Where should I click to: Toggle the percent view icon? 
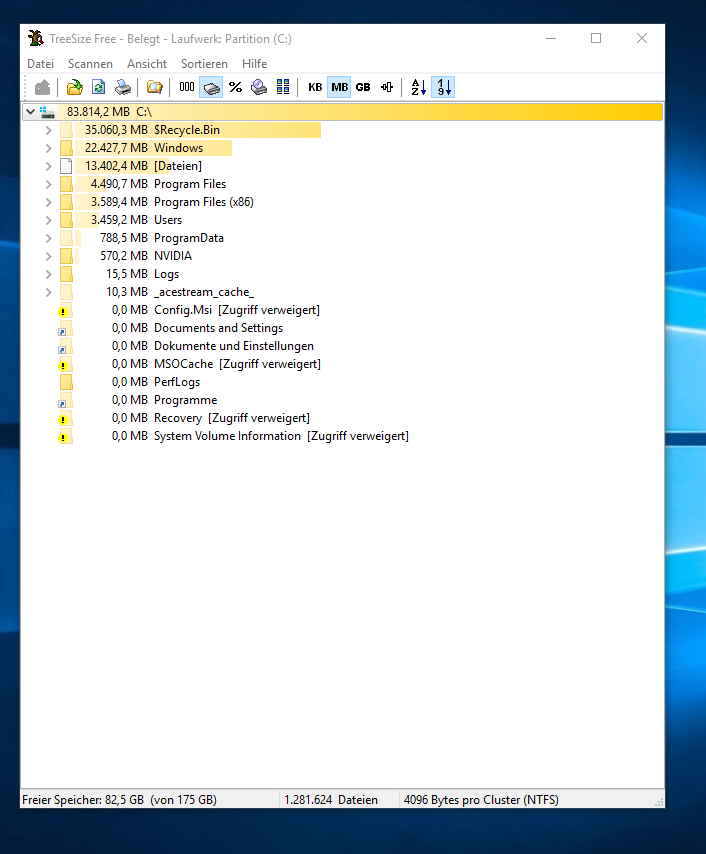(235, 87)
